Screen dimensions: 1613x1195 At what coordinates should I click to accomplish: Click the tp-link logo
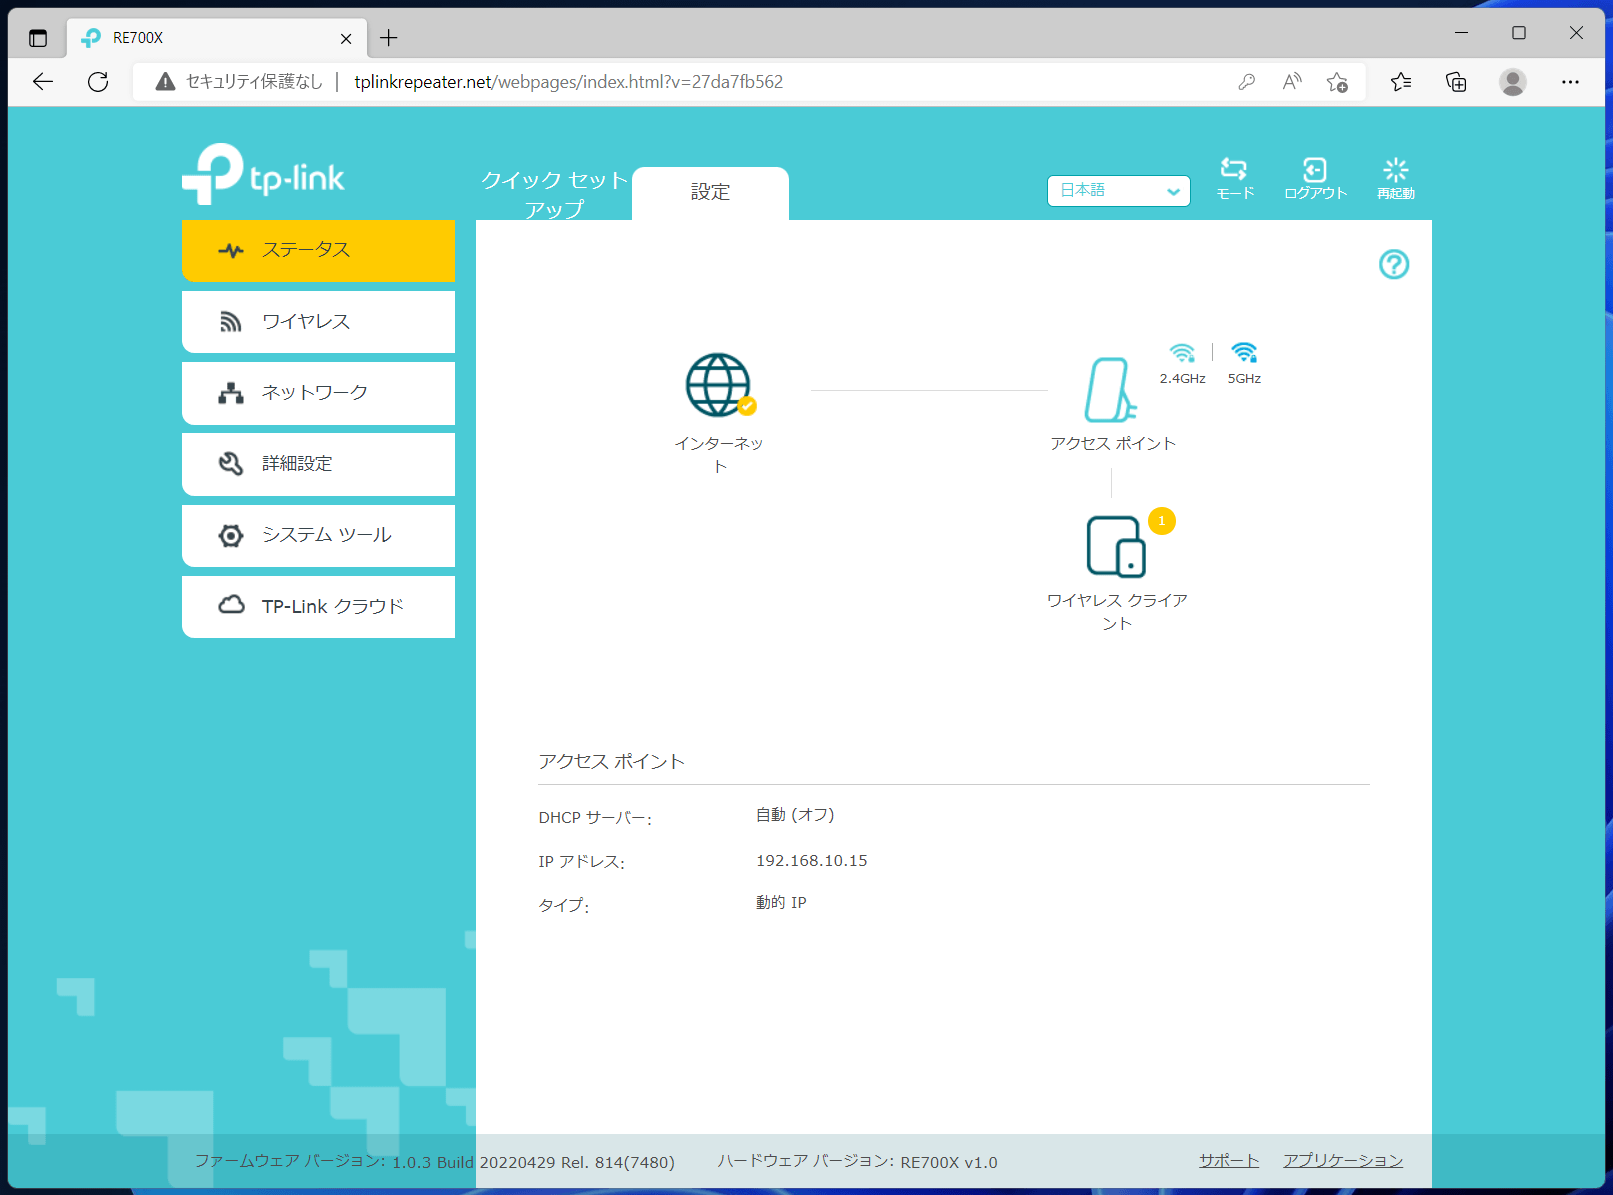tap(263, 175)
